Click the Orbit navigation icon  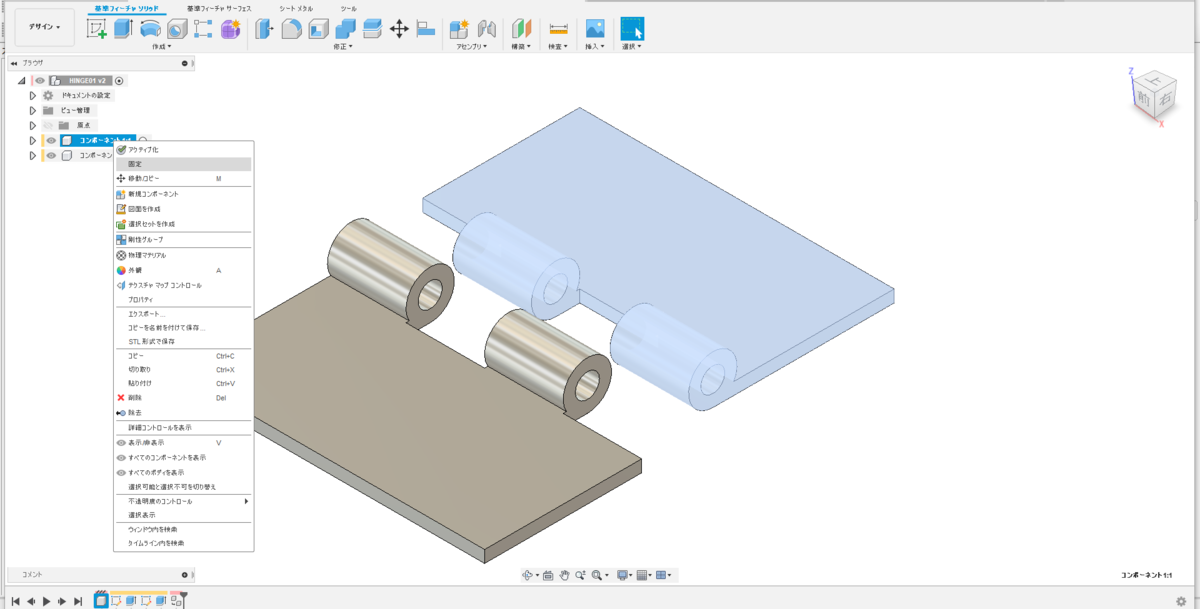click(x=528, y=575)
